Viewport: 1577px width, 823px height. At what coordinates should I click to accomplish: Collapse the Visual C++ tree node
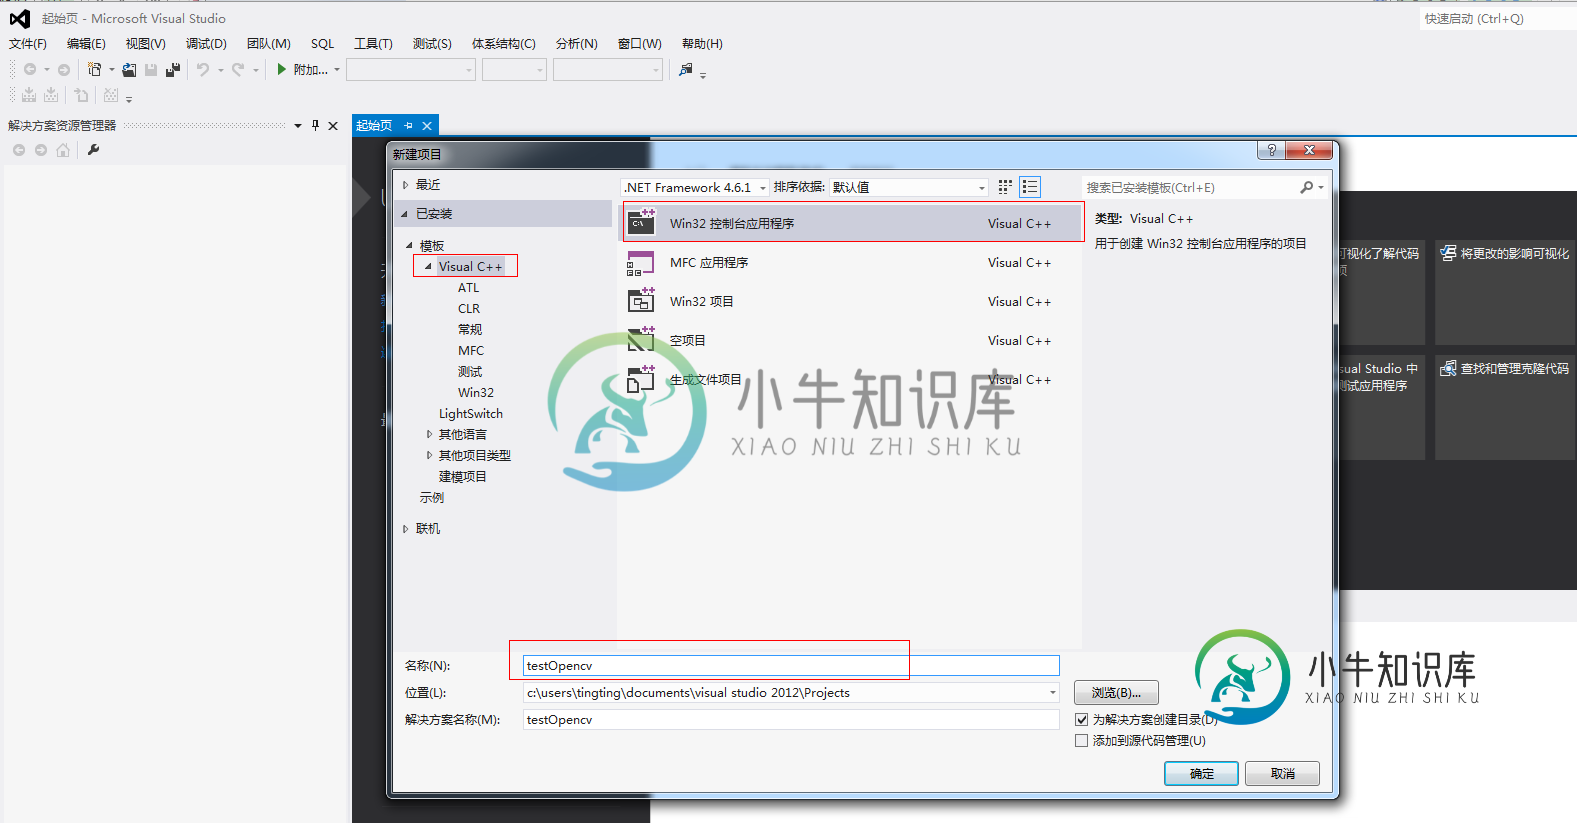tap(428, 267)
